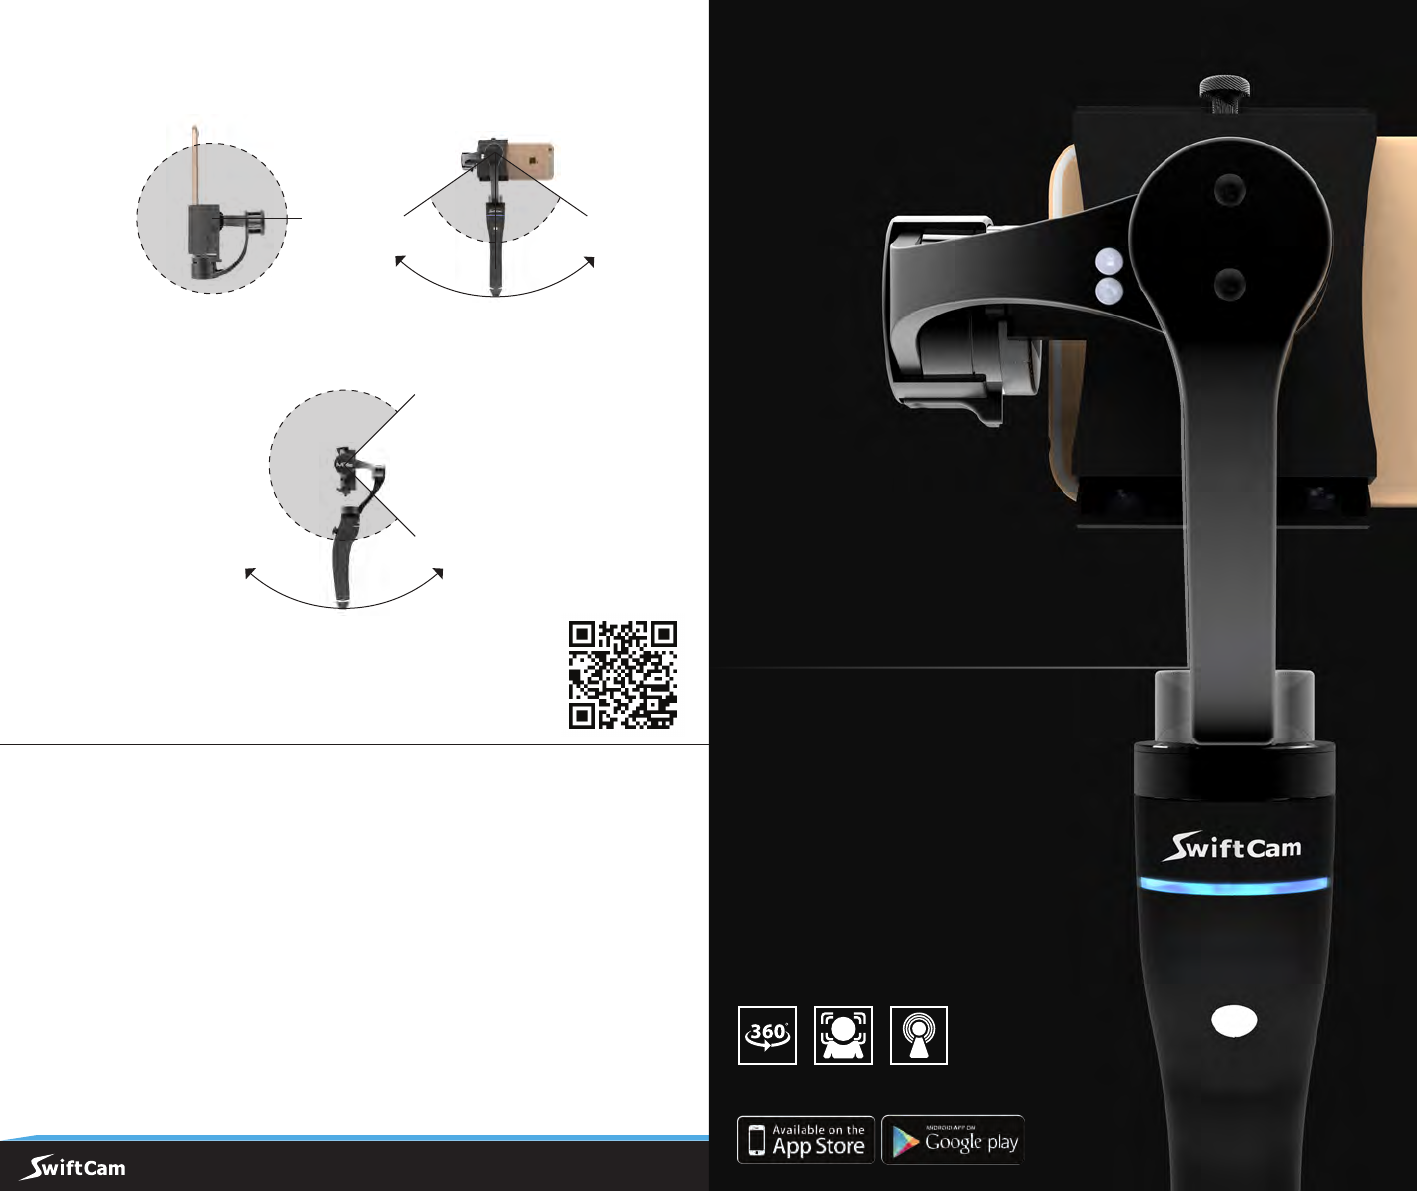Select the front-view gimbal diagram with gold phone
Image resolution: width=1417 pixels, height=1191 pixels.
[496, 216]
